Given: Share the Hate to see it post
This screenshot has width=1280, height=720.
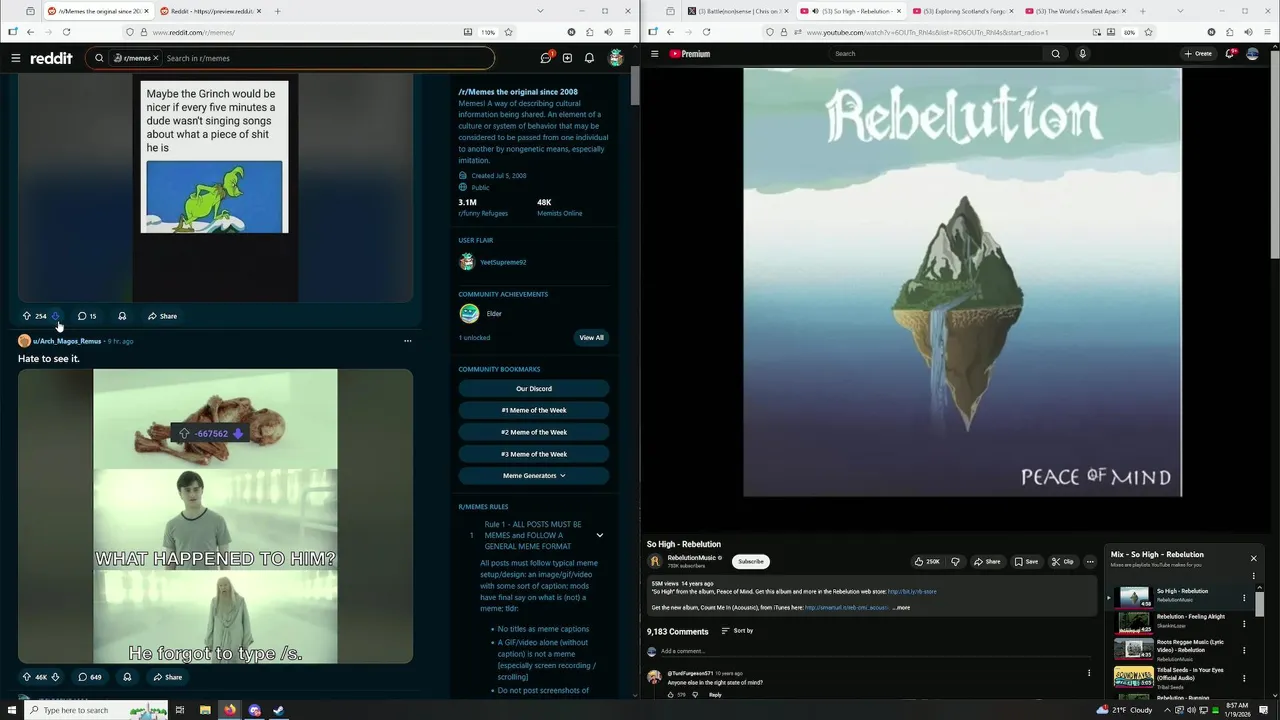Looking at the screenshot, I should [x=167, y=677].
